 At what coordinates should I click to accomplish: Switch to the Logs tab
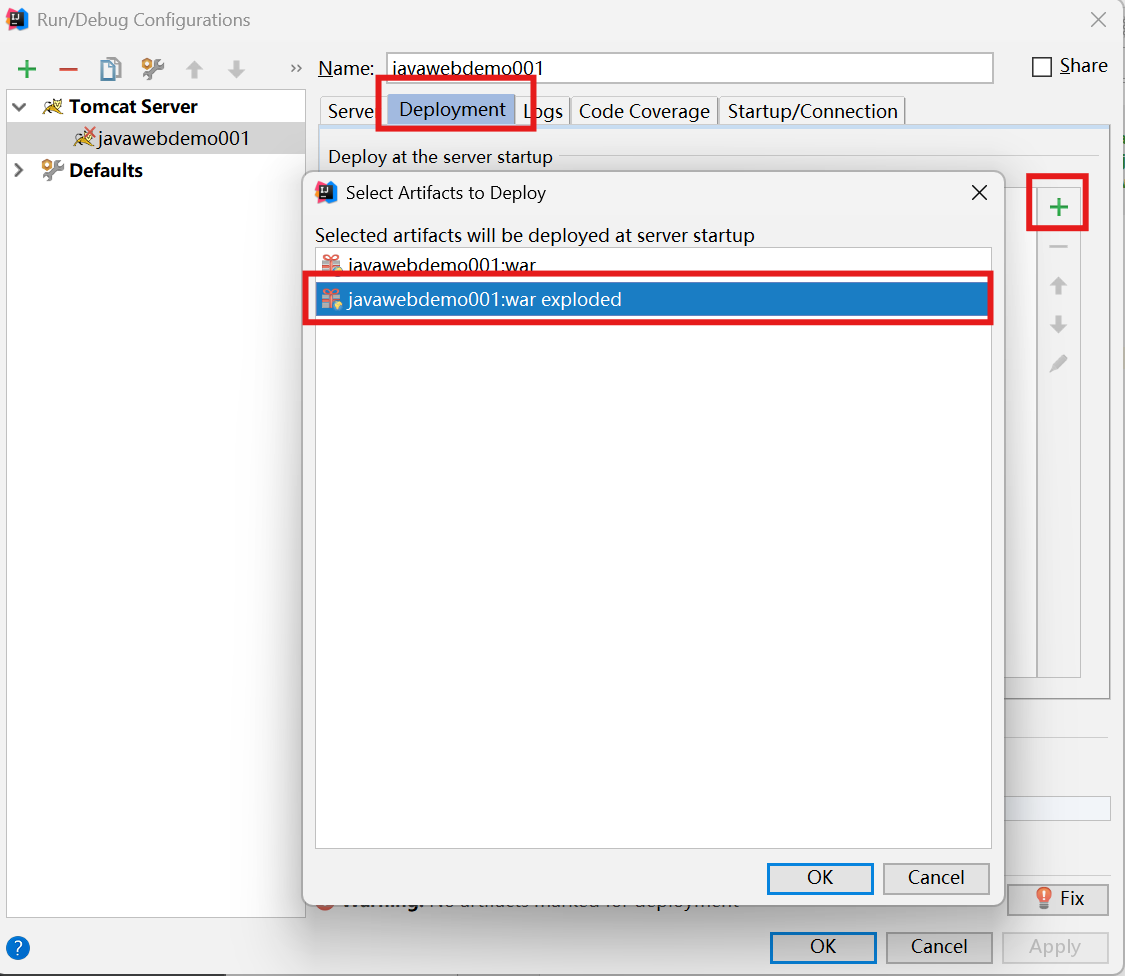[x=544, y=111]
